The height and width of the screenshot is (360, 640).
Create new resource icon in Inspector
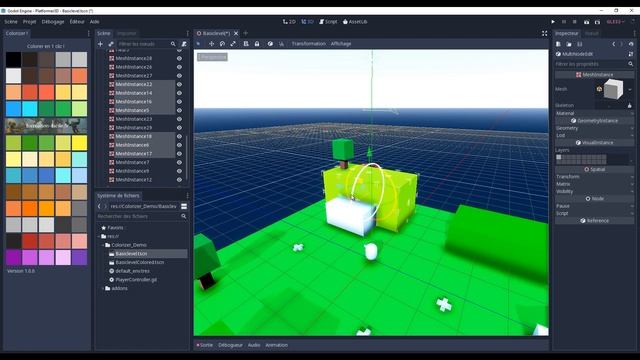(558, 44)
